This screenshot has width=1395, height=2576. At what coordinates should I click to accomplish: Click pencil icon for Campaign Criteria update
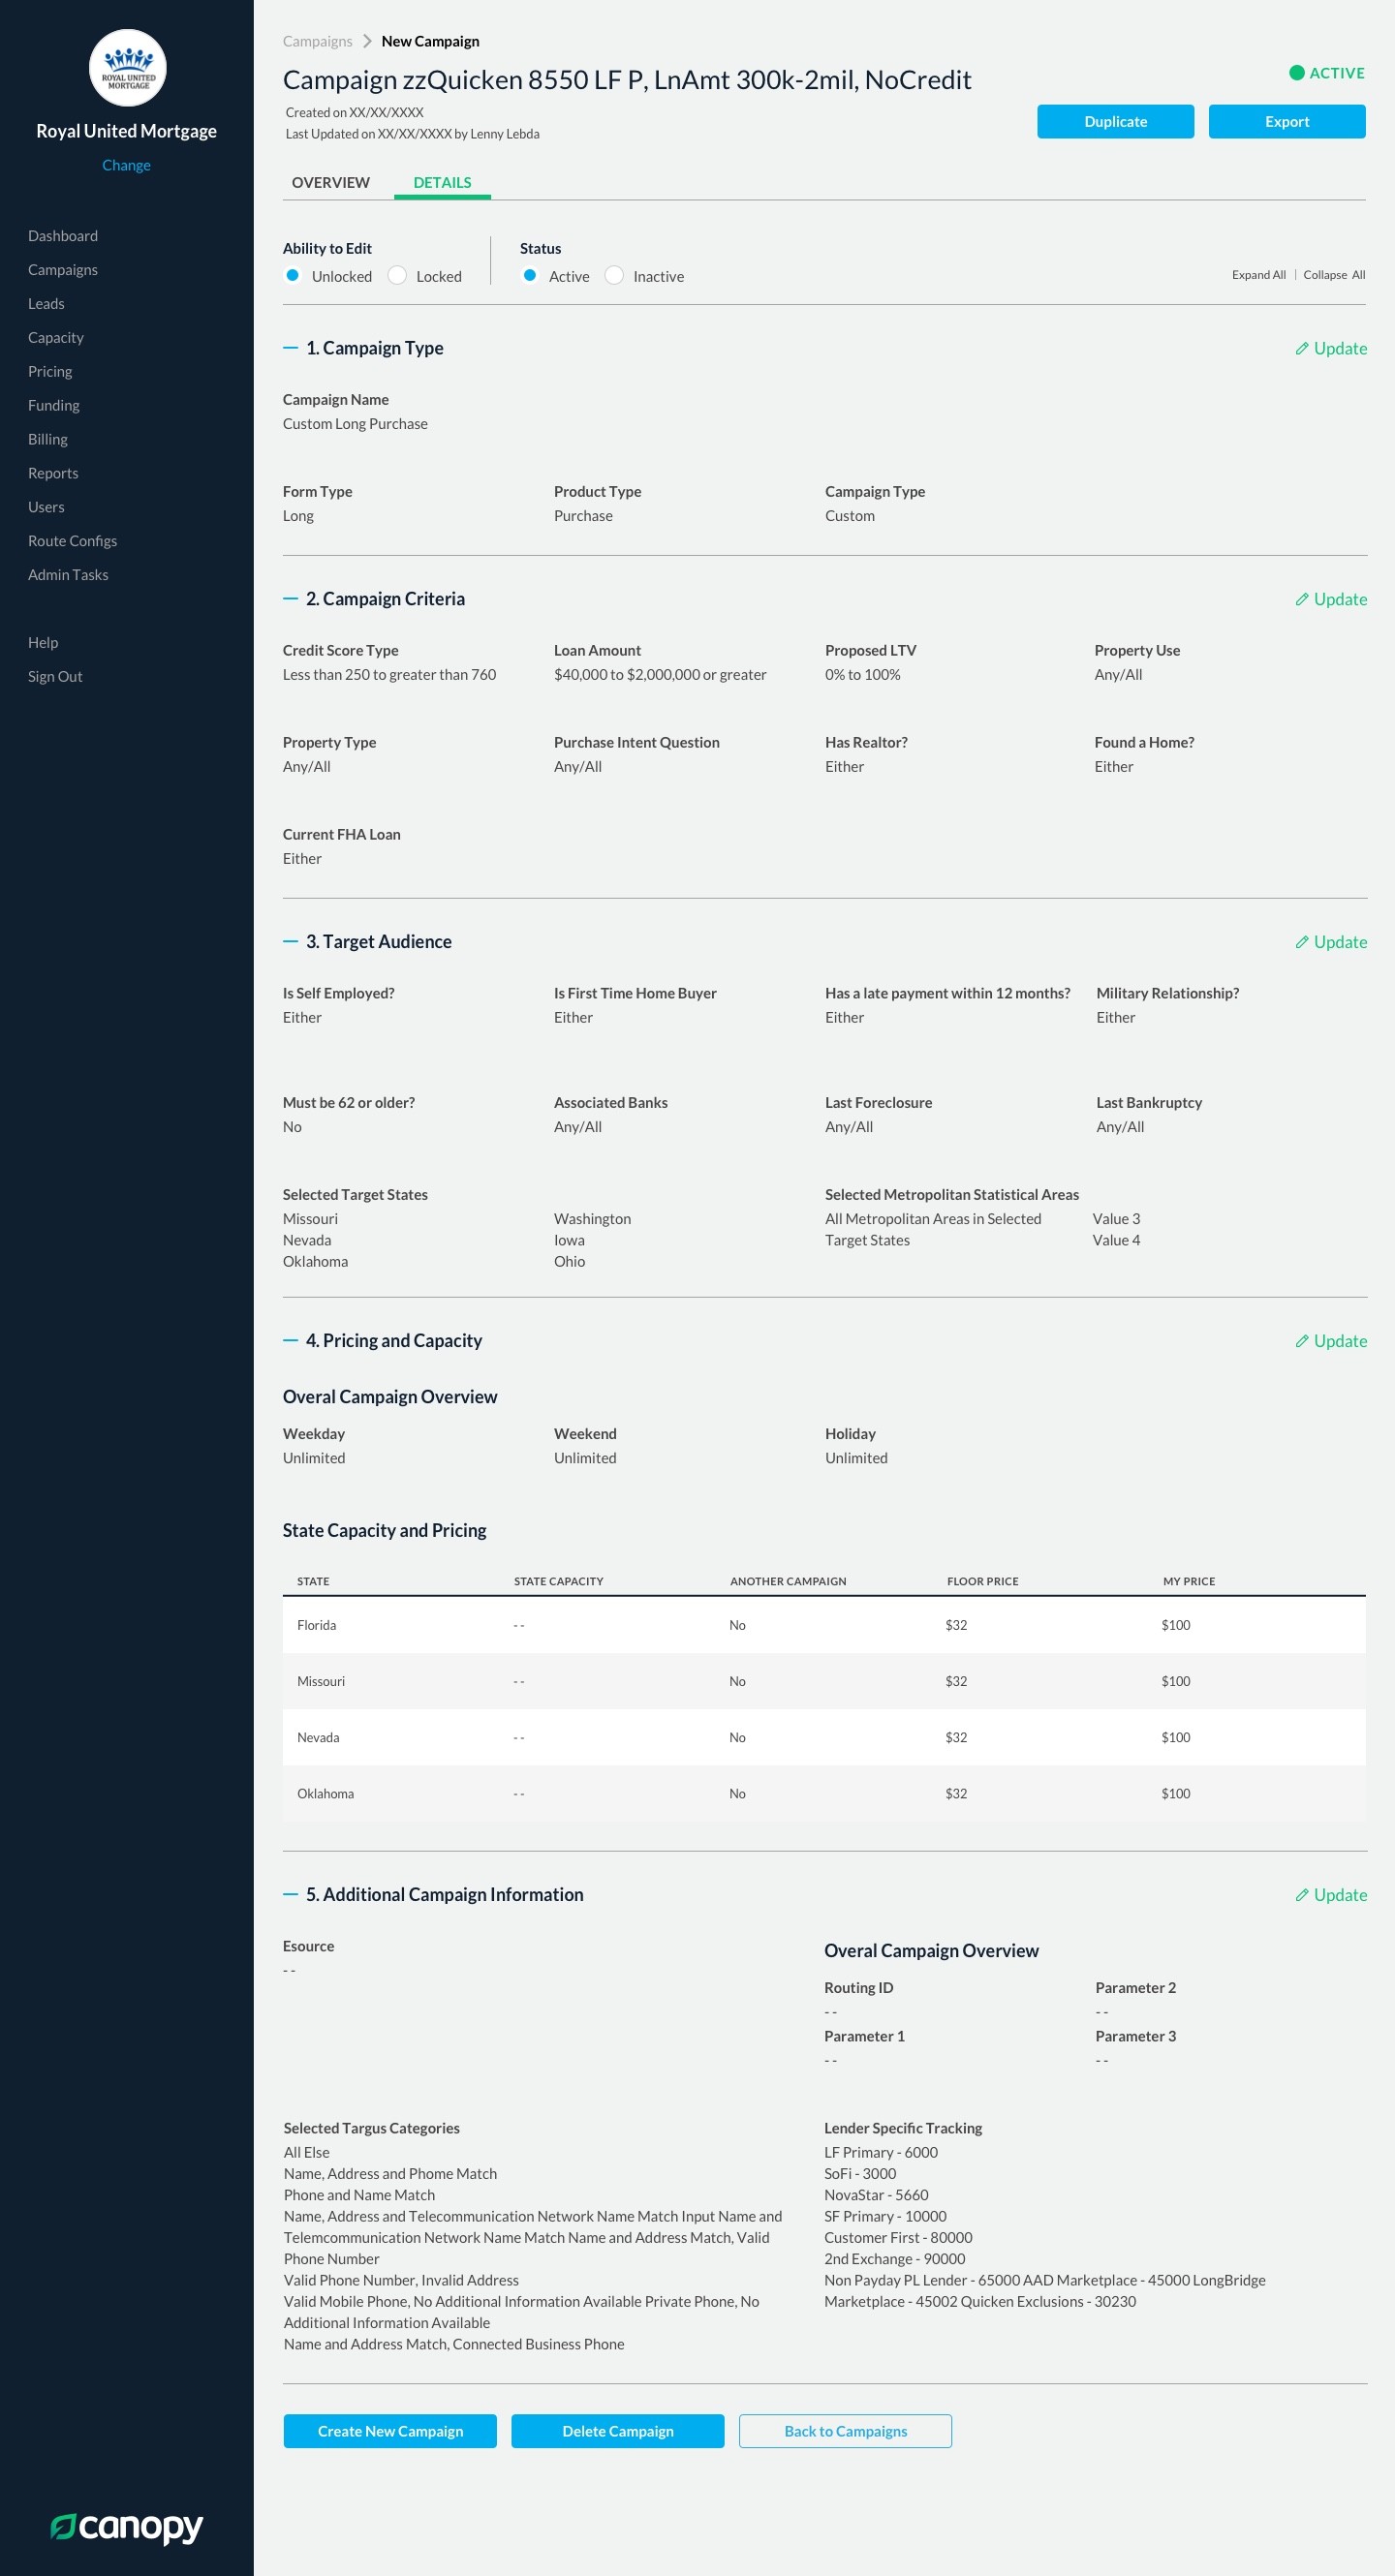tap(1301, 600)
